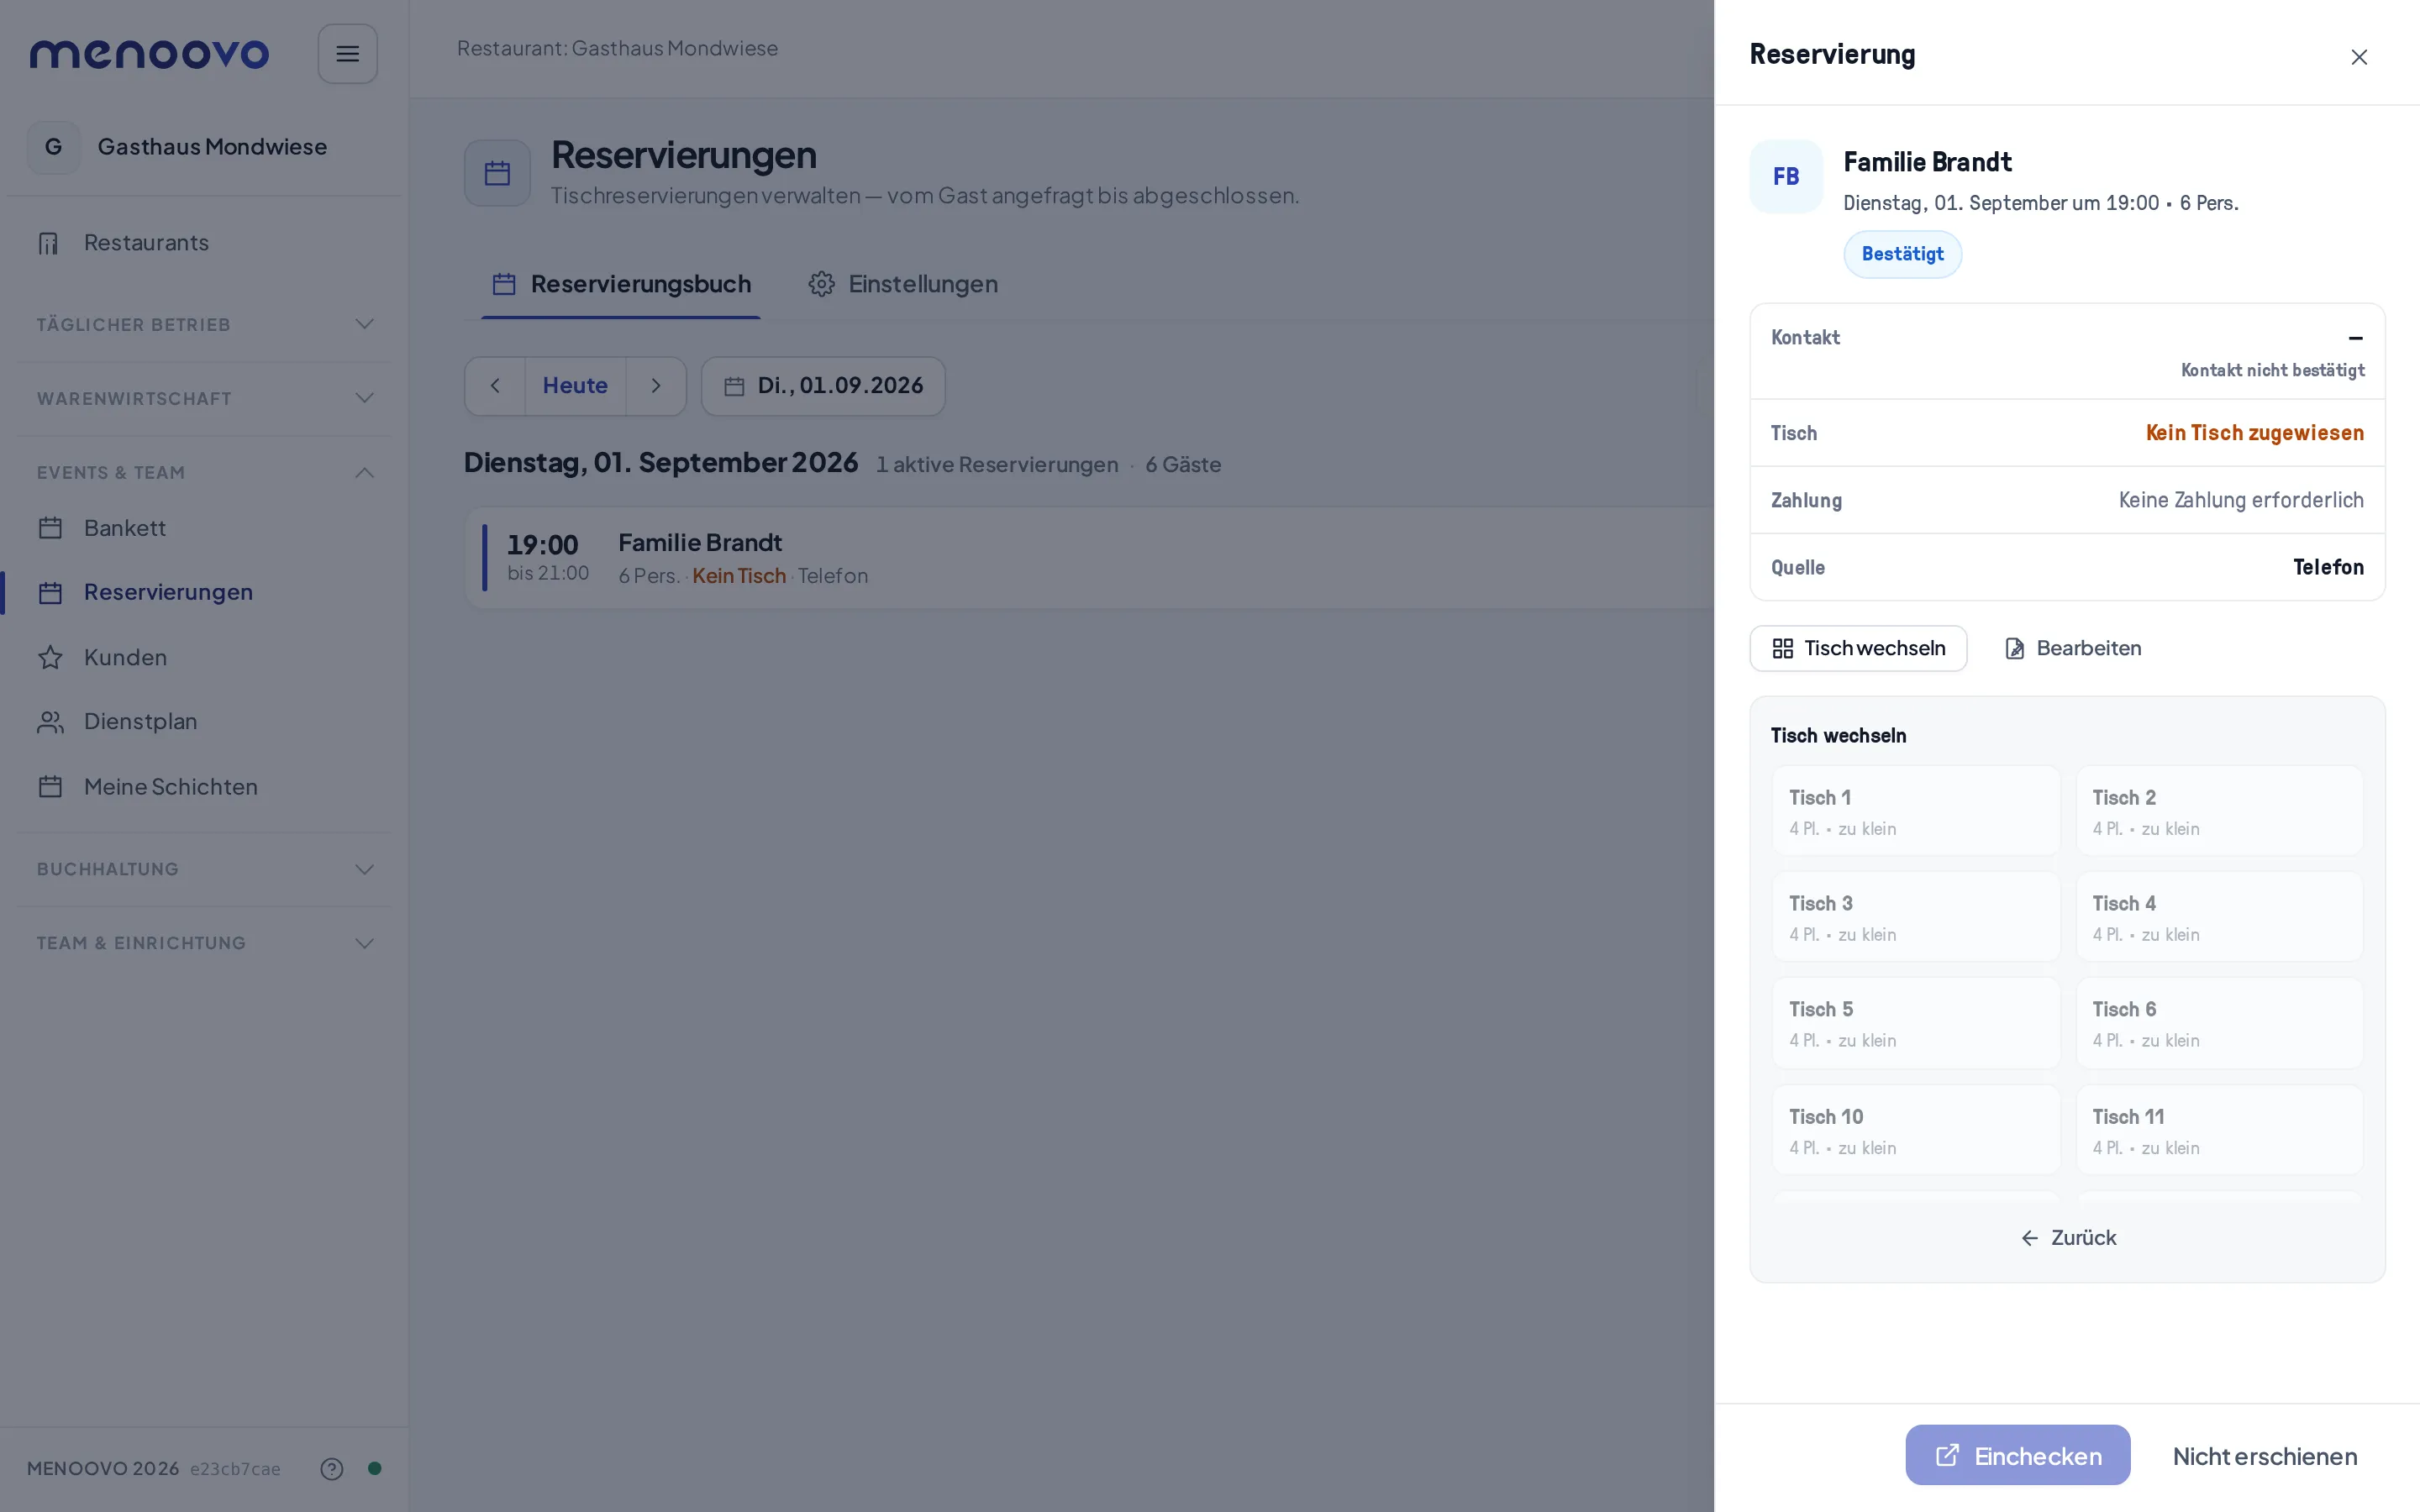The image size is (2420, 1512).
Task: Open Bankett in the sidebar
Action: [204, 528]
